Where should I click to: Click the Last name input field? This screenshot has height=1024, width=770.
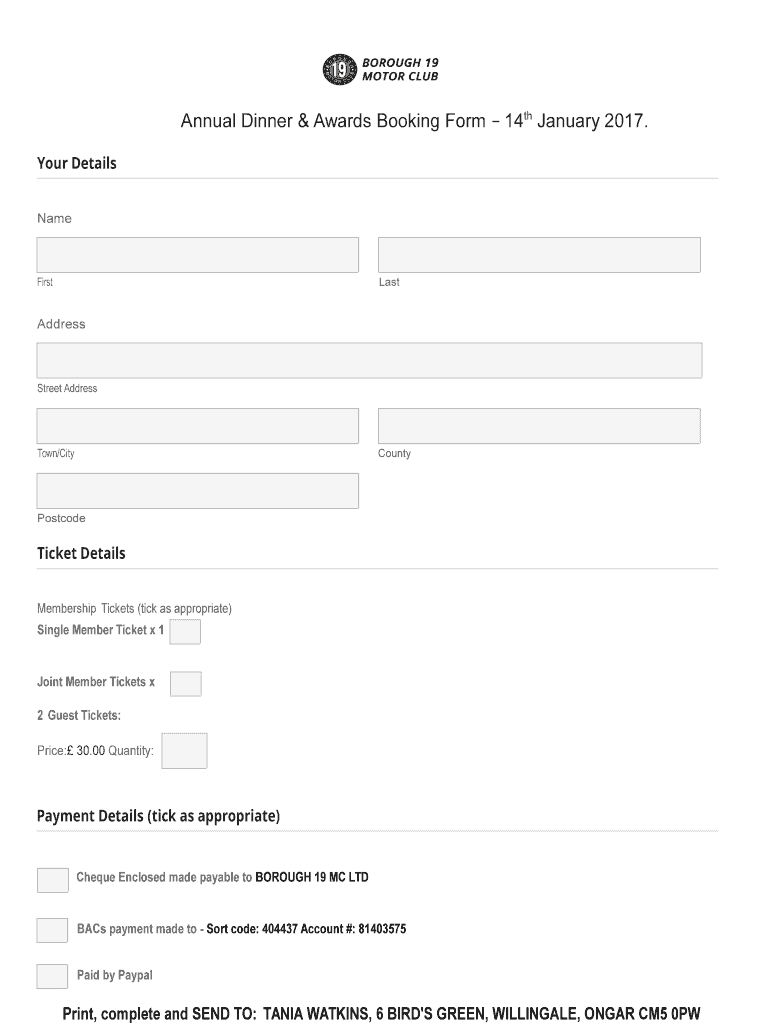(539, 255)
